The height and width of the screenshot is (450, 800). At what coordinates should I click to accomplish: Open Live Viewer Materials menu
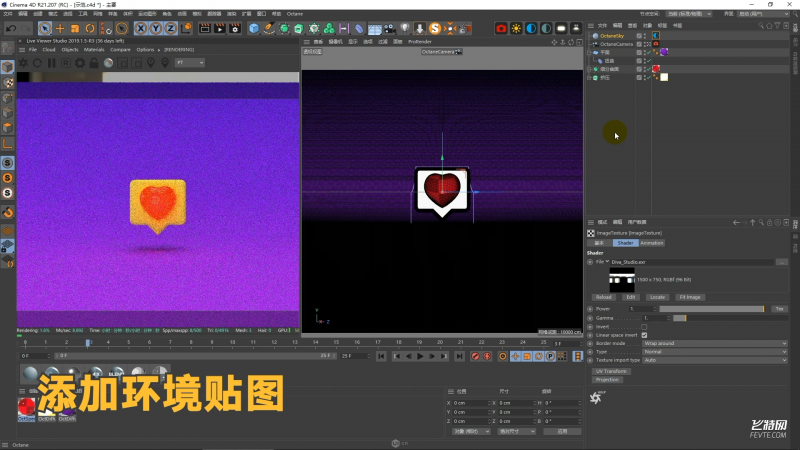[94, 49]
